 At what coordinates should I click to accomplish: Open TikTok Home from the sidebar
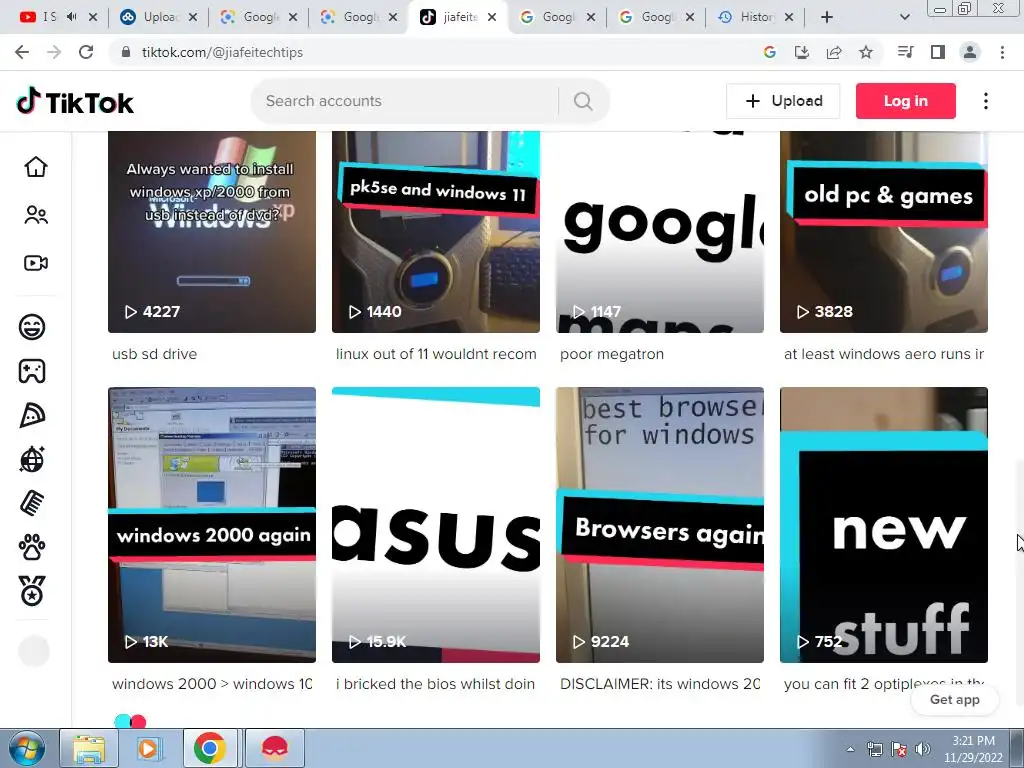[36, 167]
